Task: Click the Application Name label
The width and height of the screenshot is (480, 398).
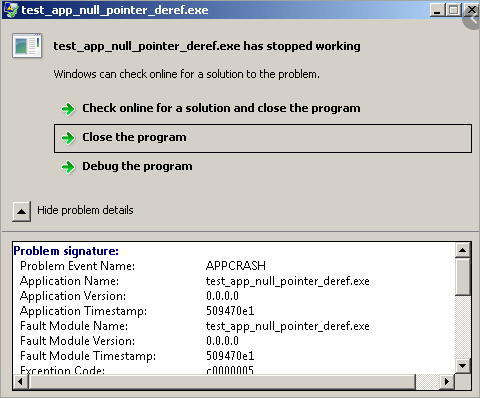Action: (x=69, y=281)
